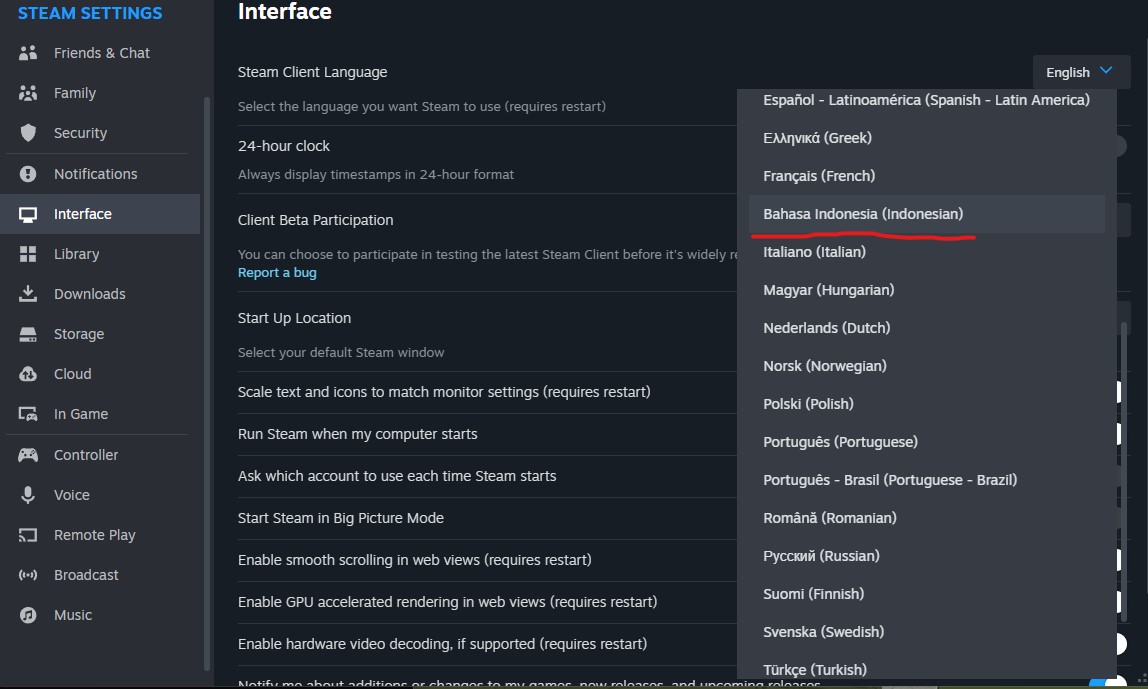Click the Cloud icon in sidebar

pyautogui.click(x=28, y=374)
